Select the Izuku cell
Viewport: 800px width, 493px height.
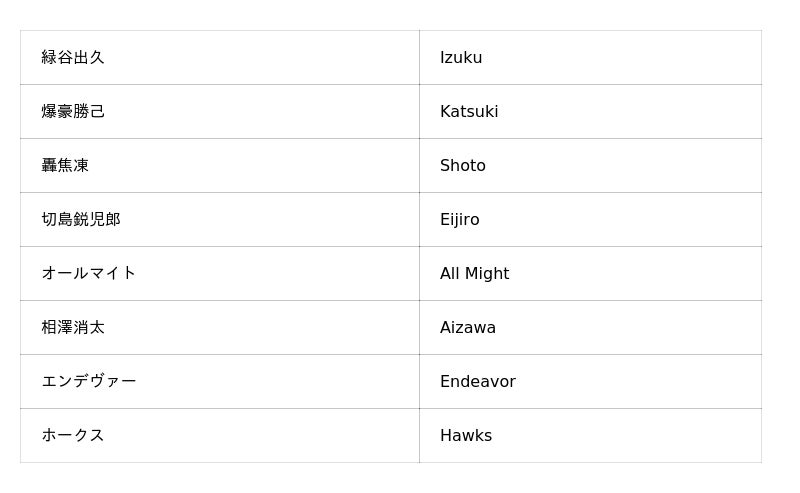(461, 58)
